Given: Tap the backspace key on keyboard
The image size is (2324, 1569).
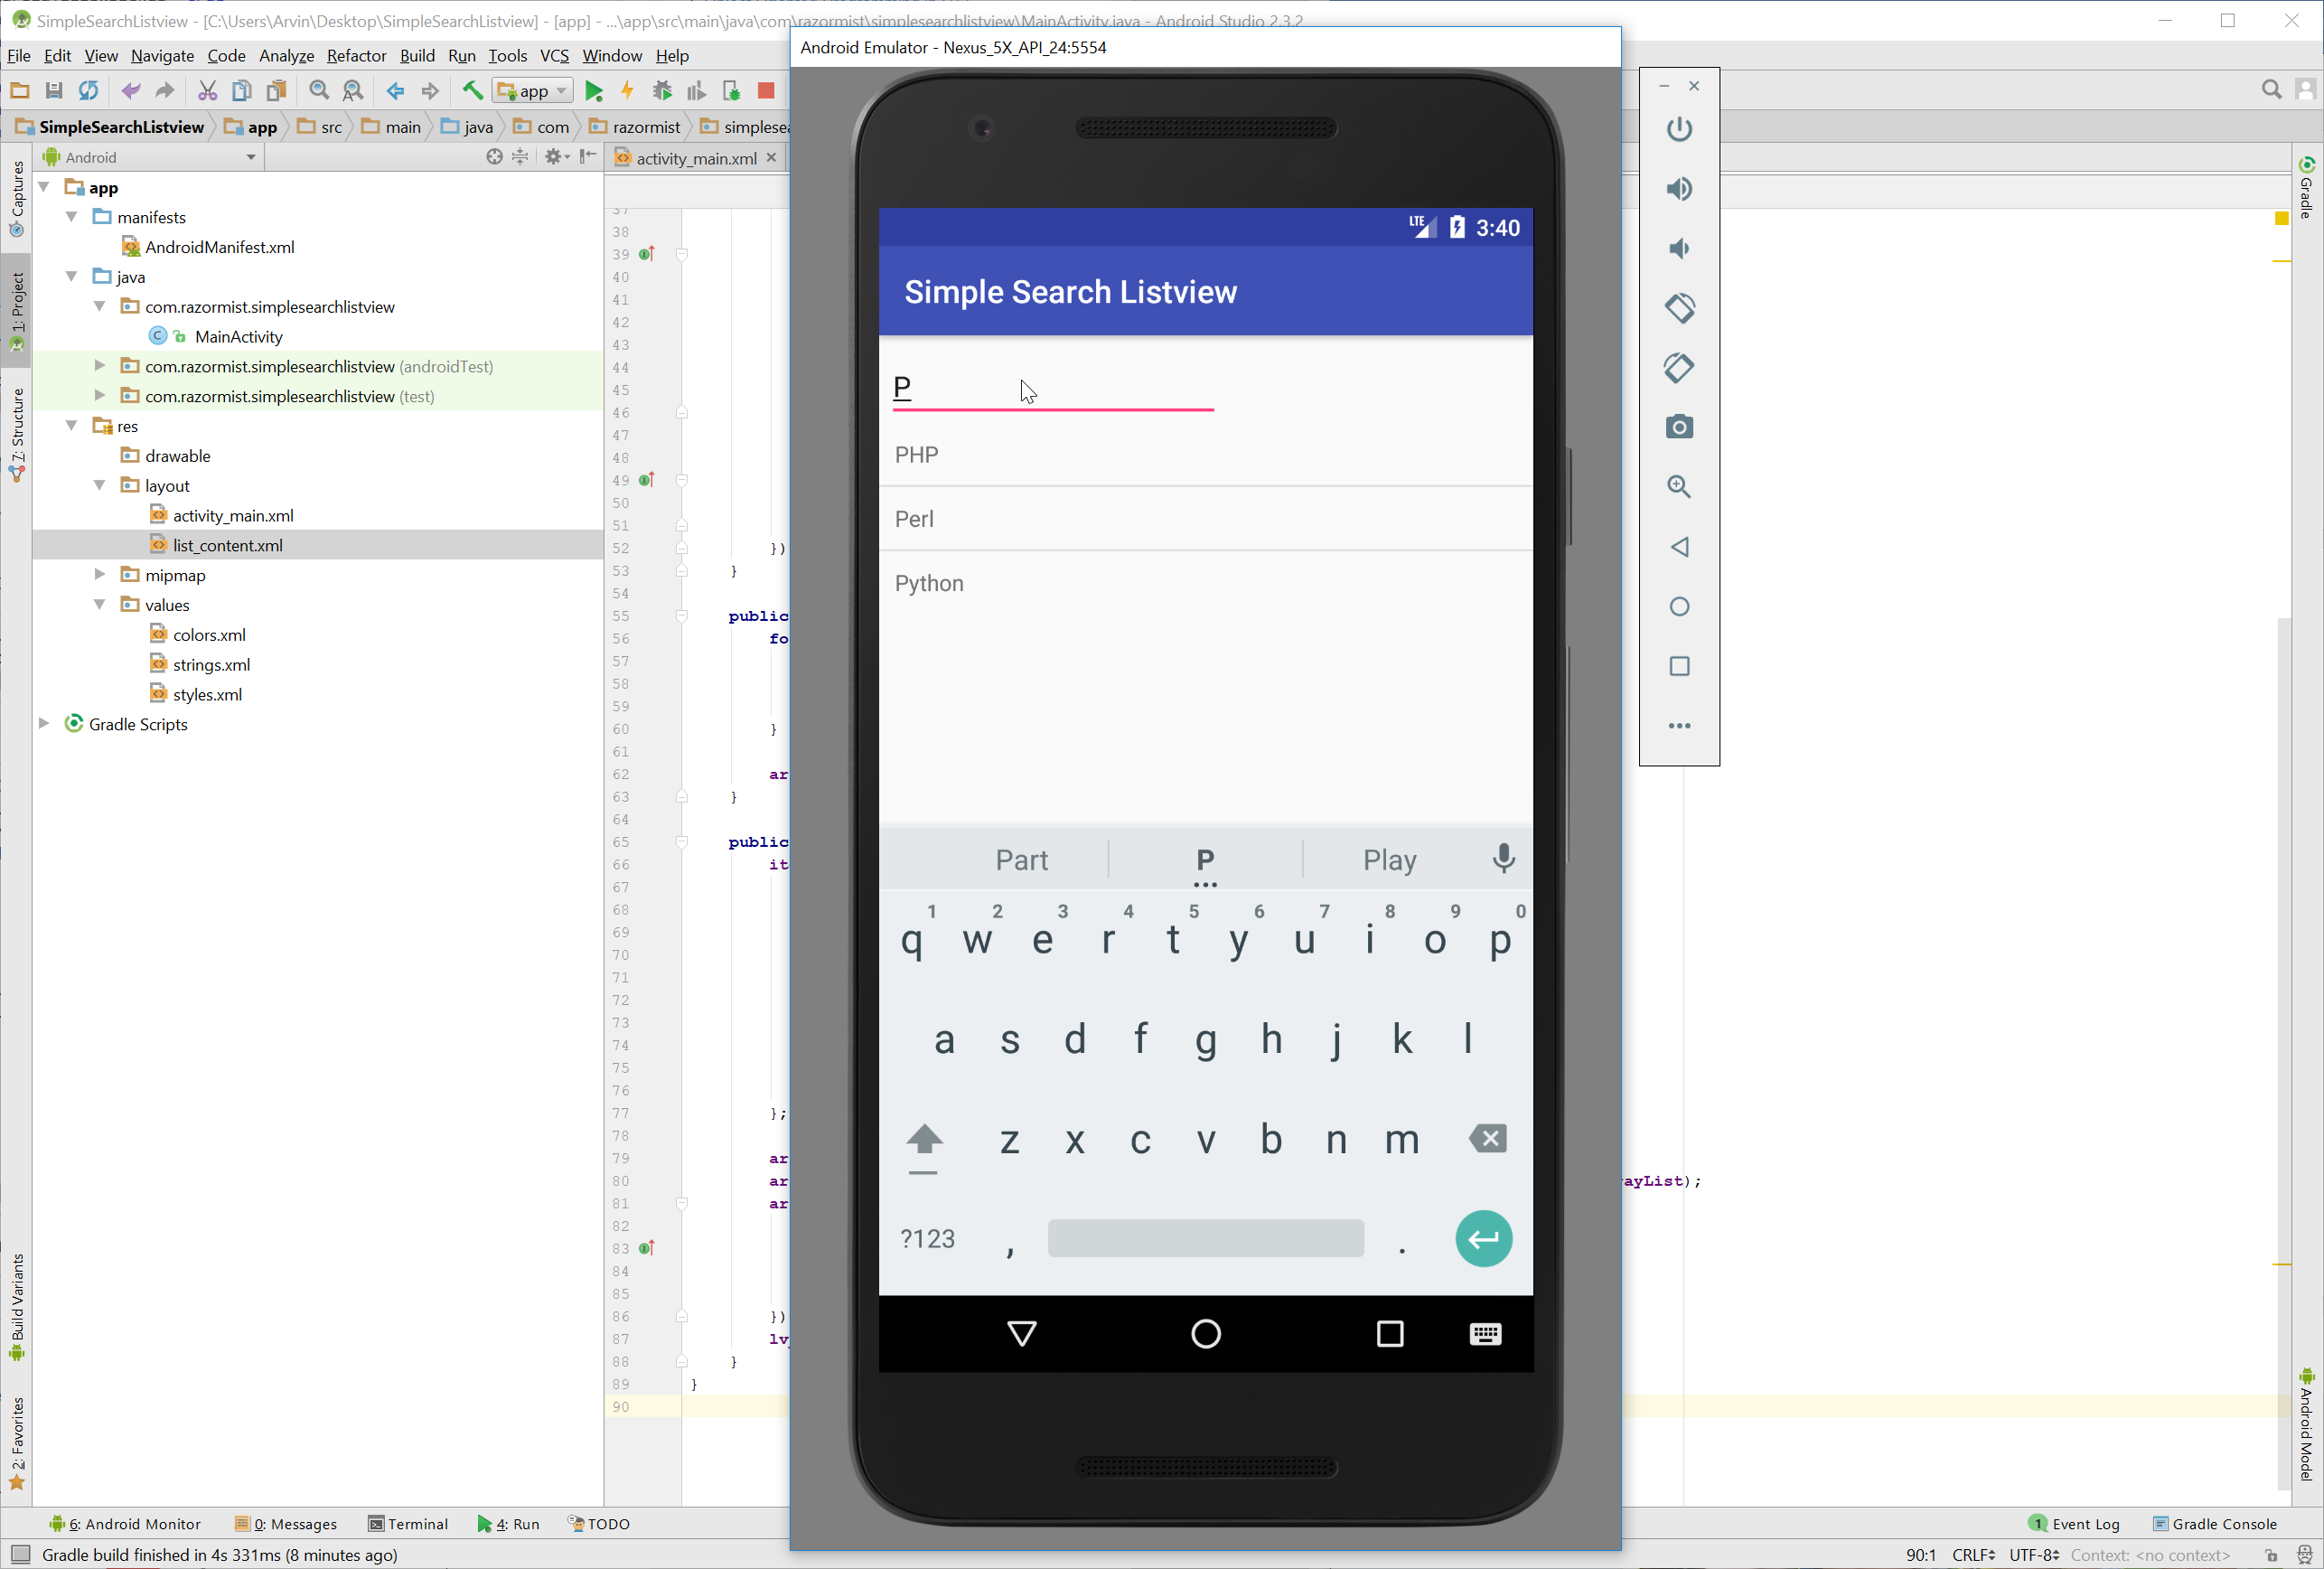Looking at the screenshot, I should coord(1487,1138).
